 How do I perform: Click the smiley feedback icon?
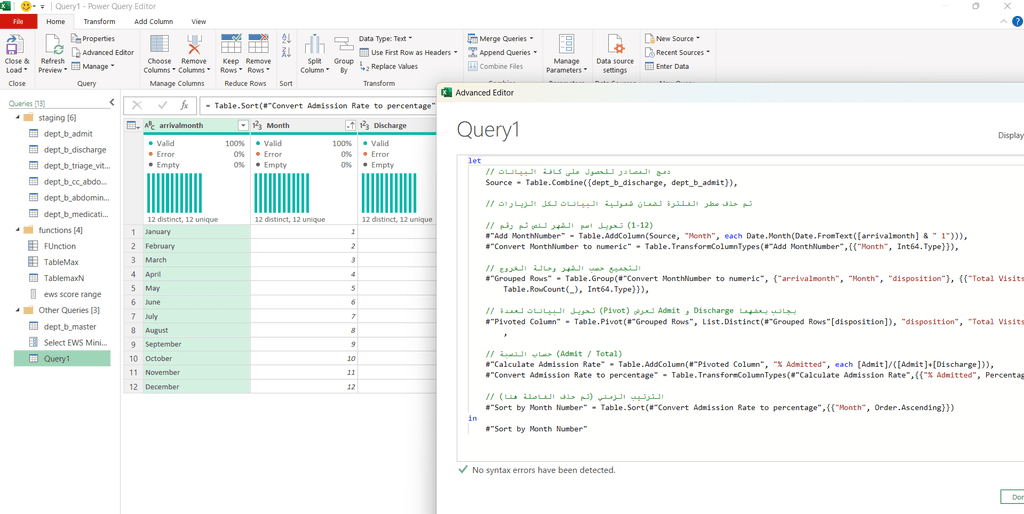[27, 6]
